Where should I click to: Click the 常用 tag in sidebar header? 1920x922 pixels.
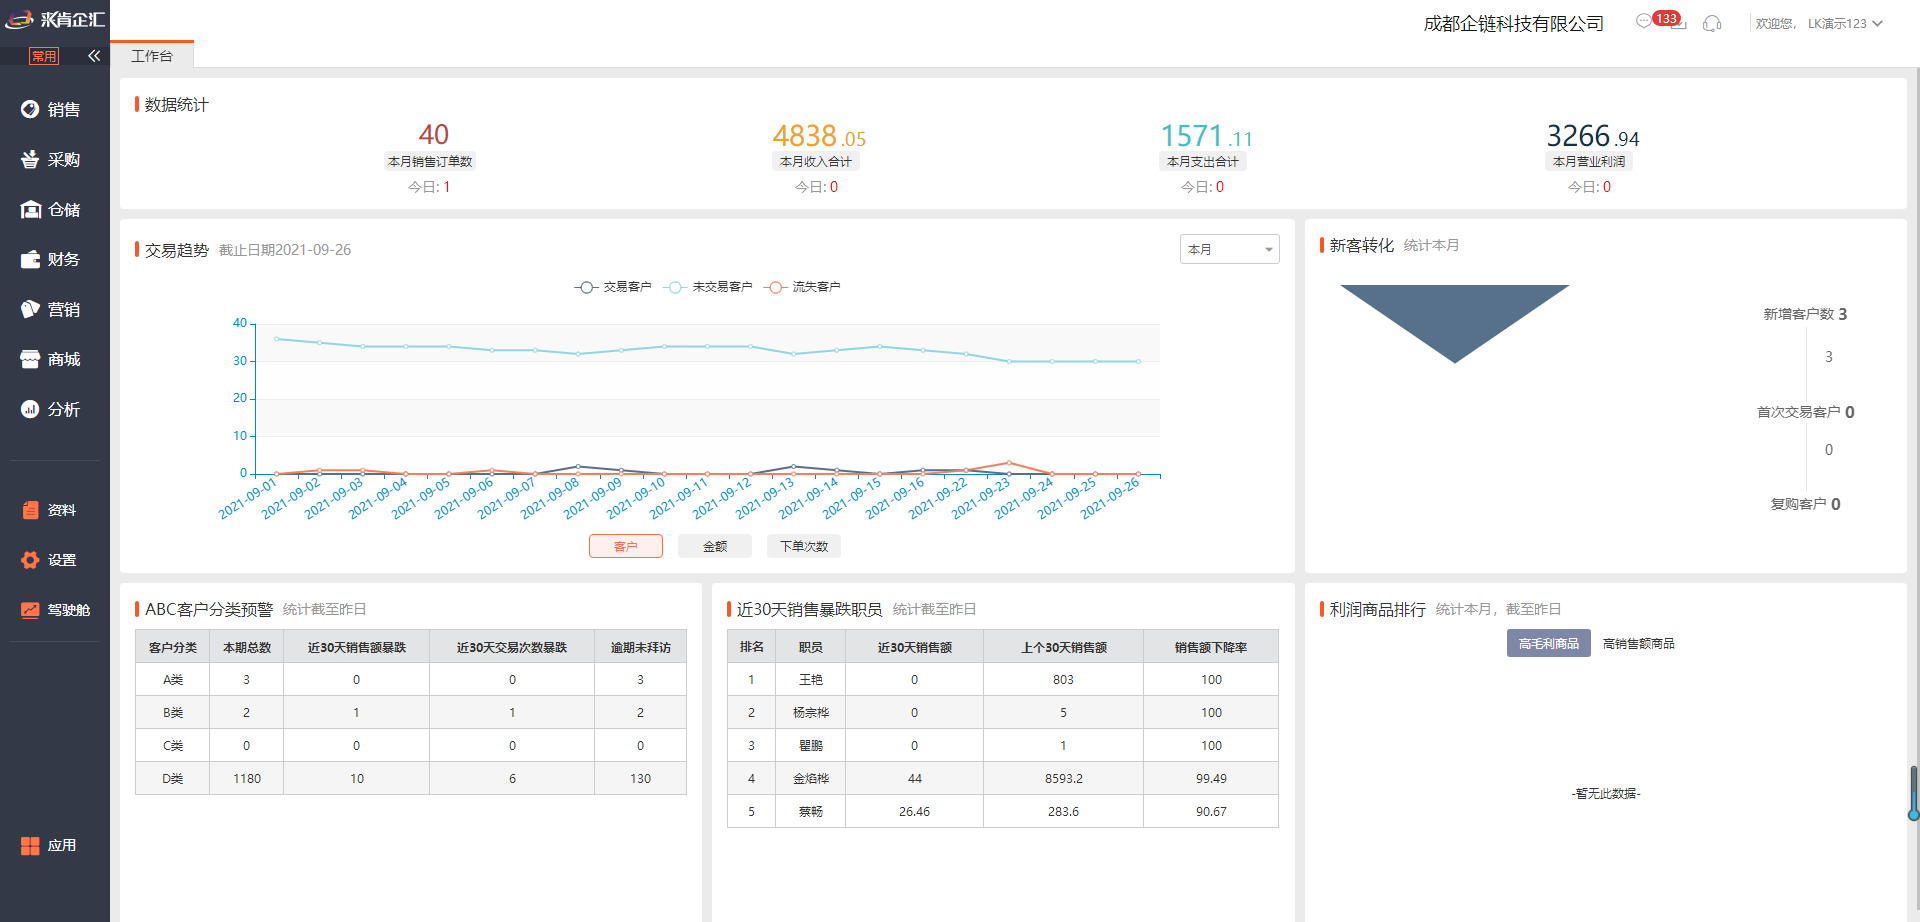[x=44, y=56]
